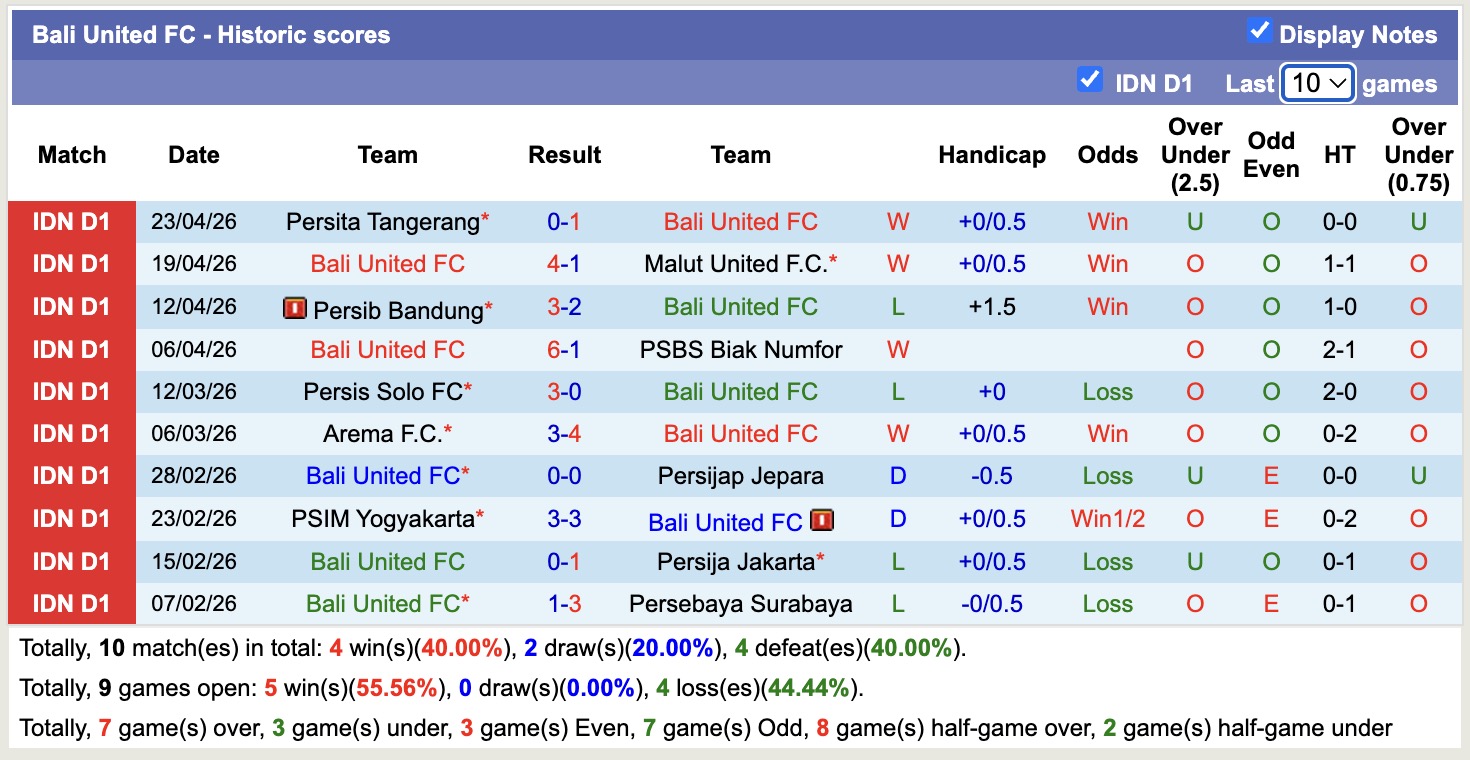Uncheck the IDN D1 league filter checkbox
This screenshot has height=760, width=1470.
pyautogui.click(x=1089, y=80)
